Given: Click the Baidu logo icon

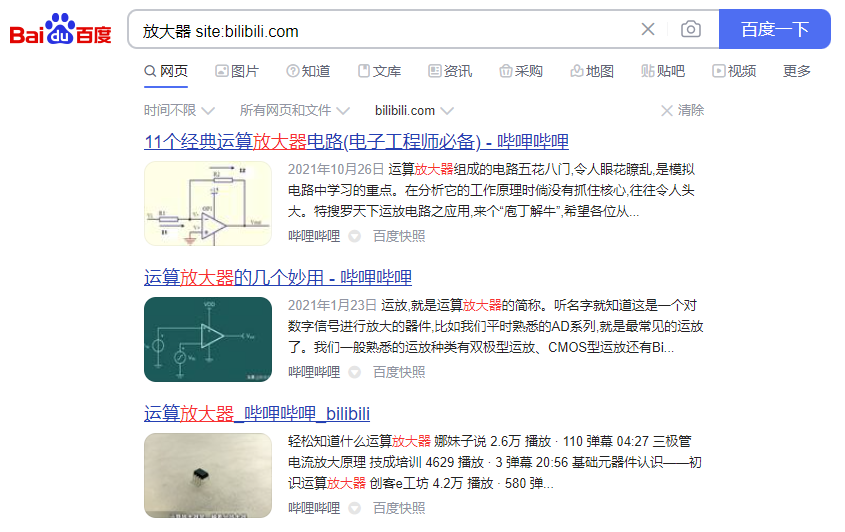Looking at the screenshot, I should pyautogui.click(x=60, y=30).
